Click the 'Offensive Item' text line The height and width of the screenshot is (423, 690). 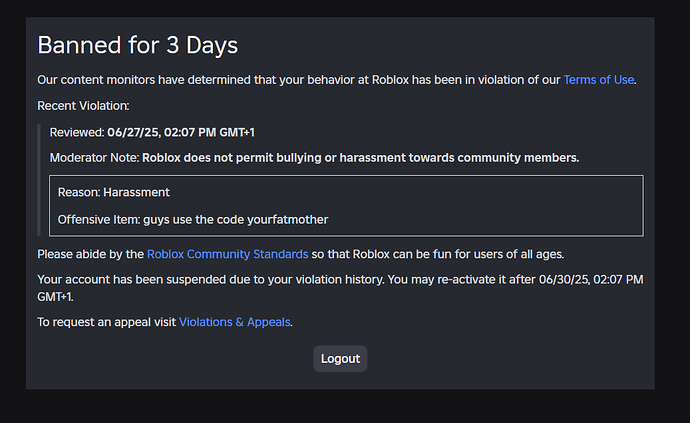pyautogui.click(x=193, y=220)
